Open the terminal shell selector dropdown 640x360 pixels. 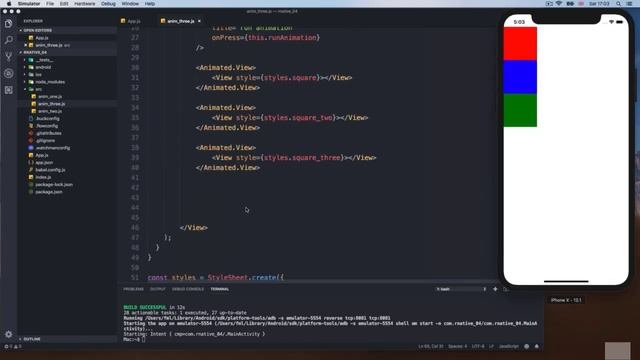[x=461, y=289]
